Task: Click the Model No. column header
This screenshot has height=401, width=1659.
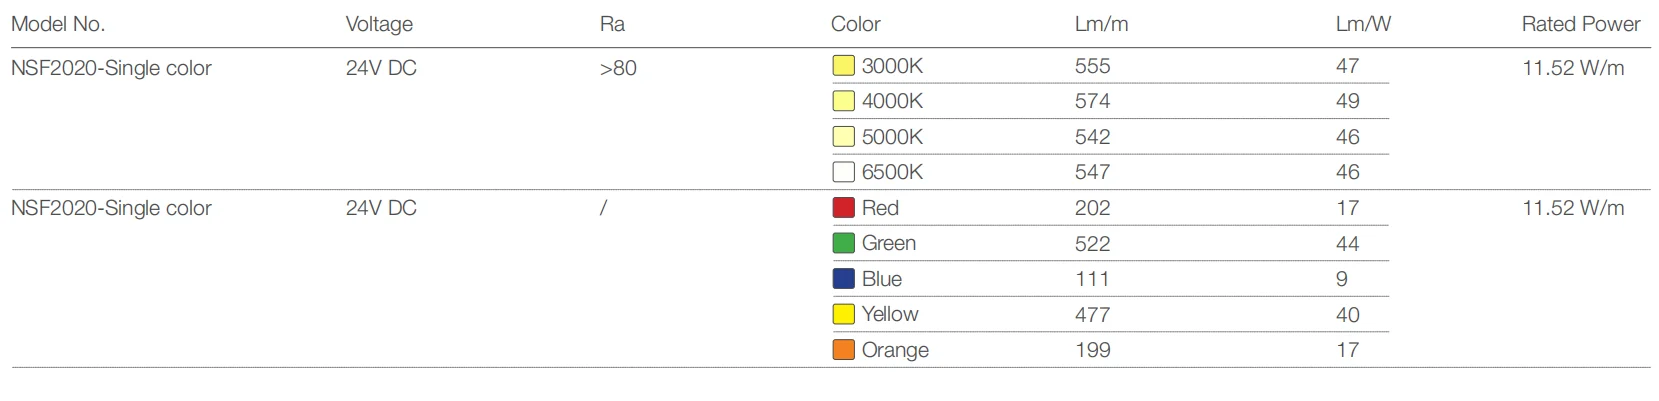Action: coord(58,24)
